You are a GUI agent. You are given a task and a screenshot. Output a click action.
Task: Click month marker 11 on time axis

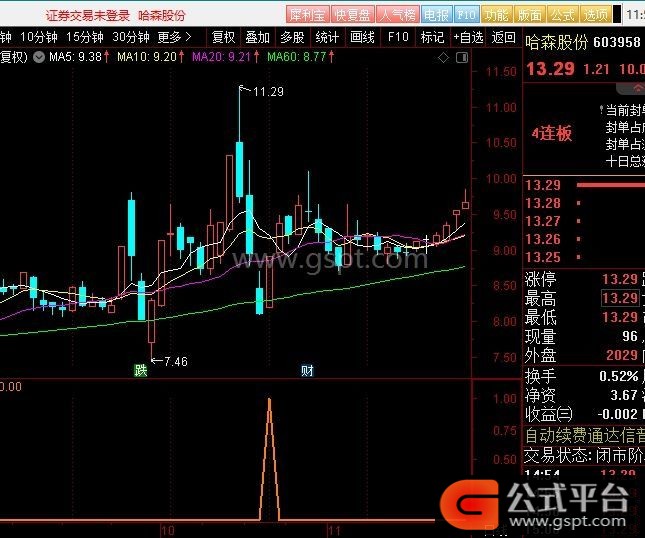click(334, 531)
